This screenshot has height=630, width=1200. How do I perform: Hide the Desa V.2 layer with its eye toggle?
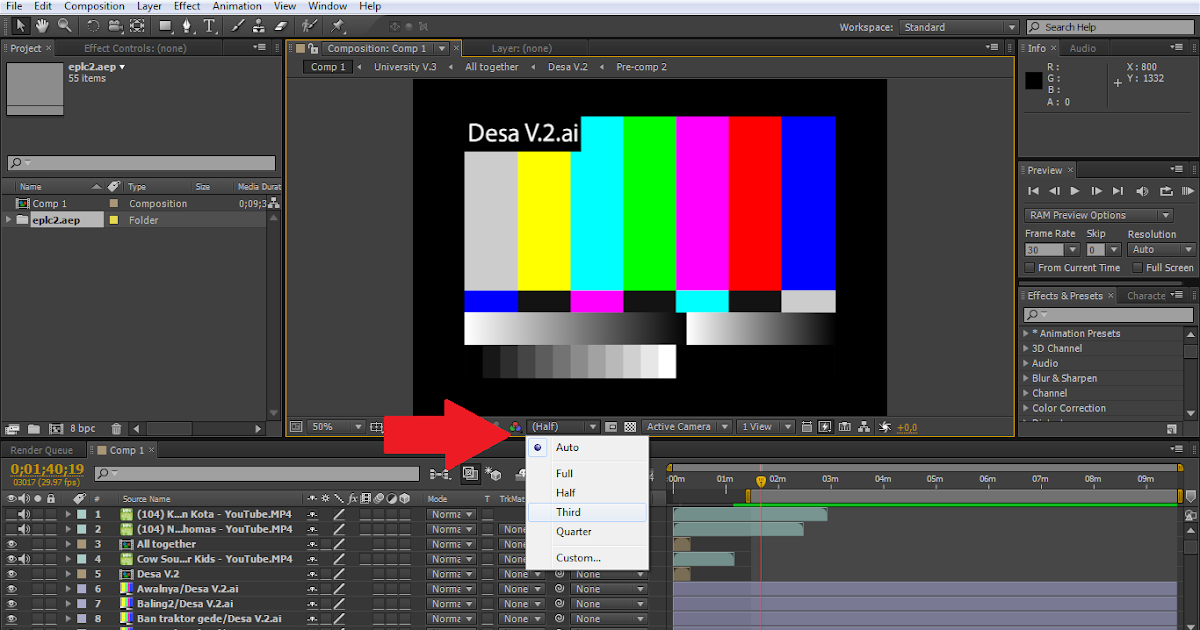11,574
